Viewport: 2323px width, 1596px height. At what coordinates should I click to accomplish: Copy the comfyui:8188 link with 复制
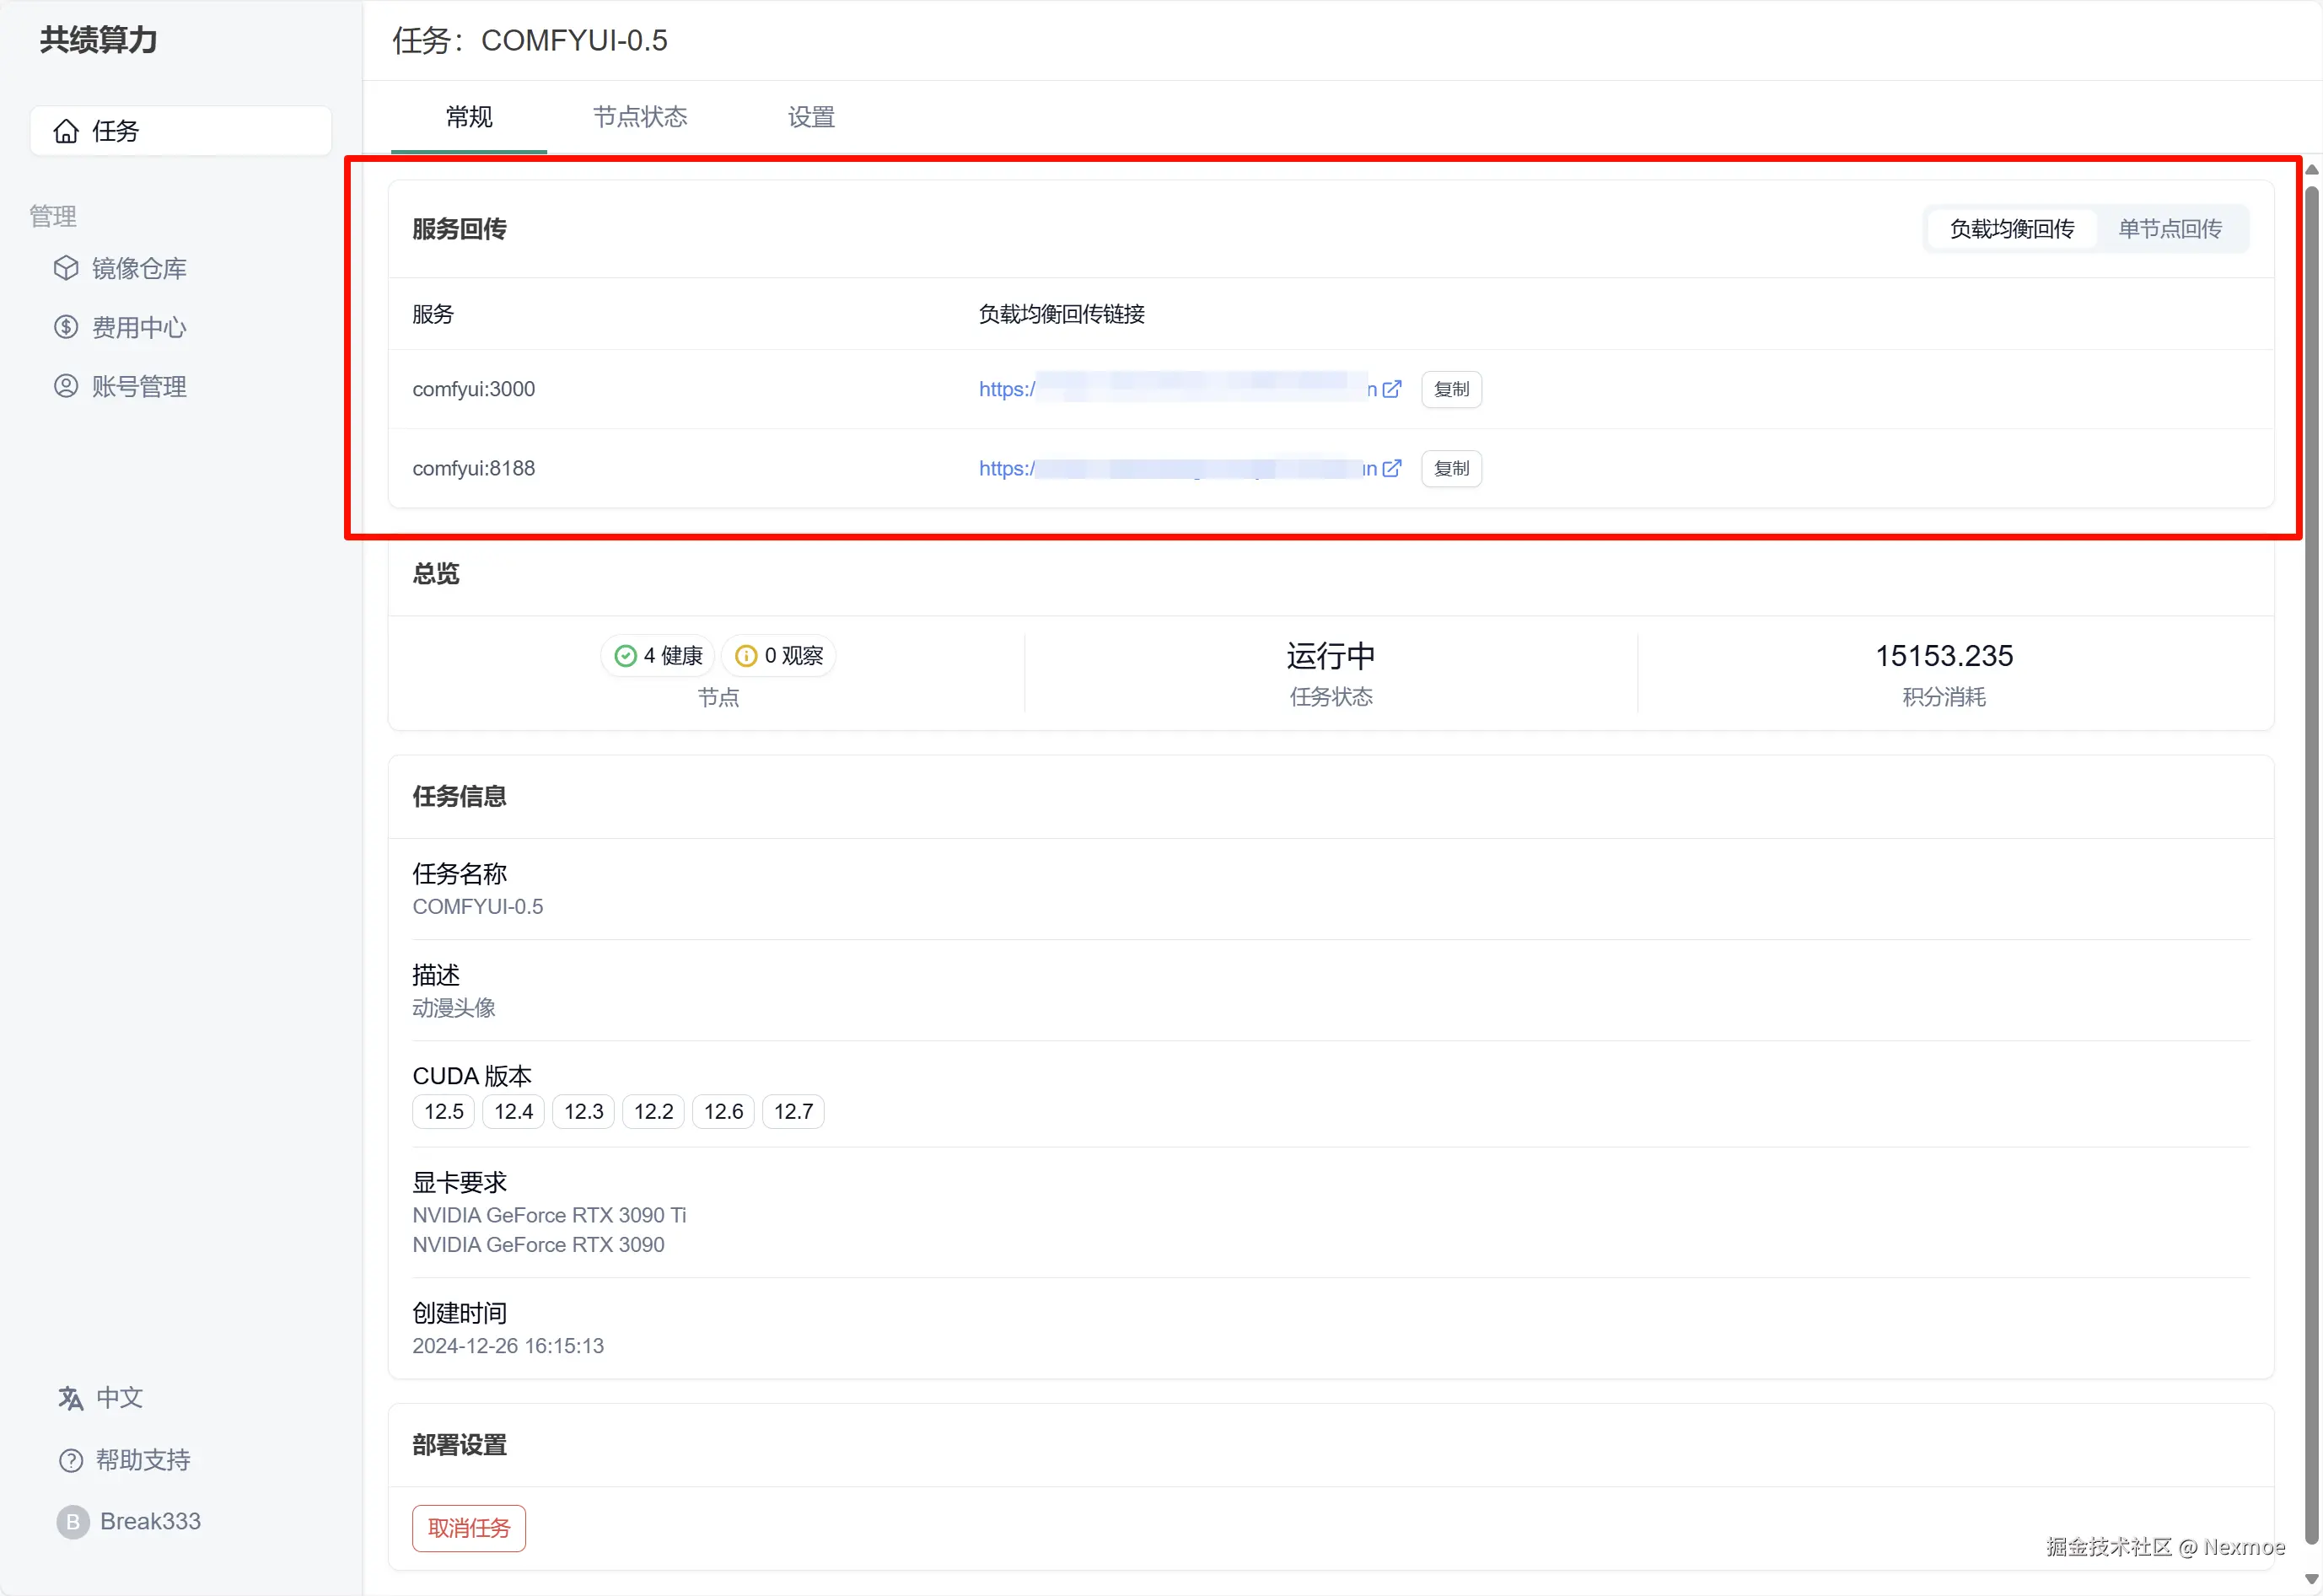coord(1451,468)
